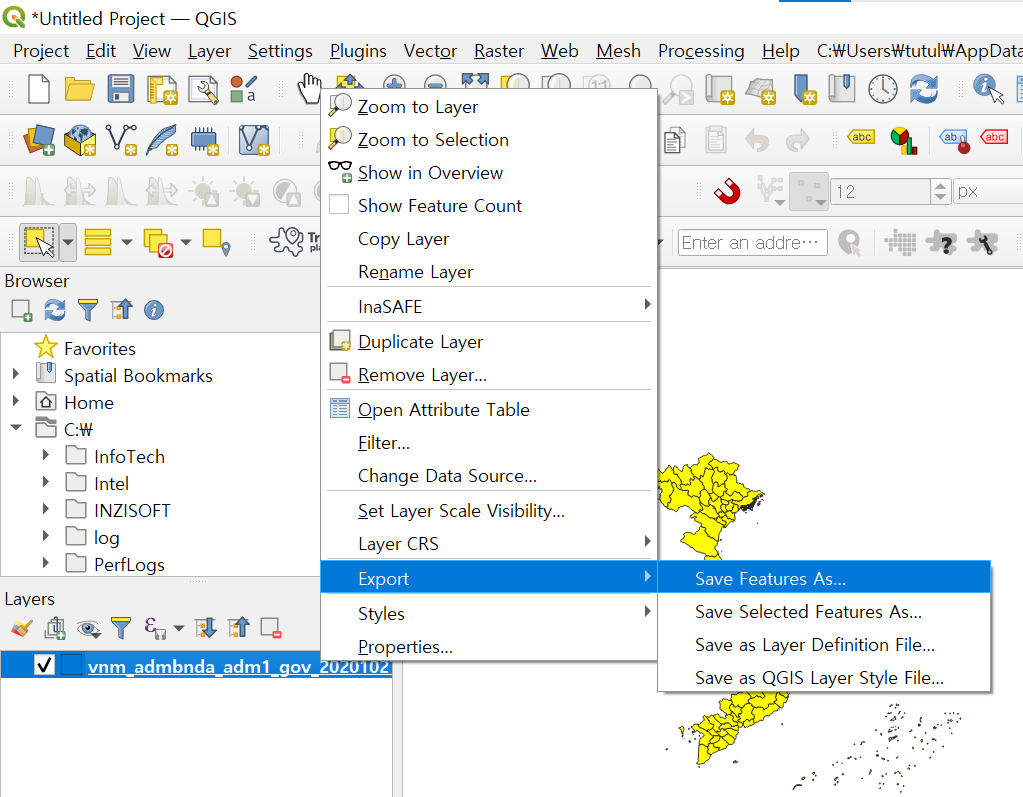Open the Layout Manager icon
The width and height of the screenshot is (1023, 797).
[204, 89]
